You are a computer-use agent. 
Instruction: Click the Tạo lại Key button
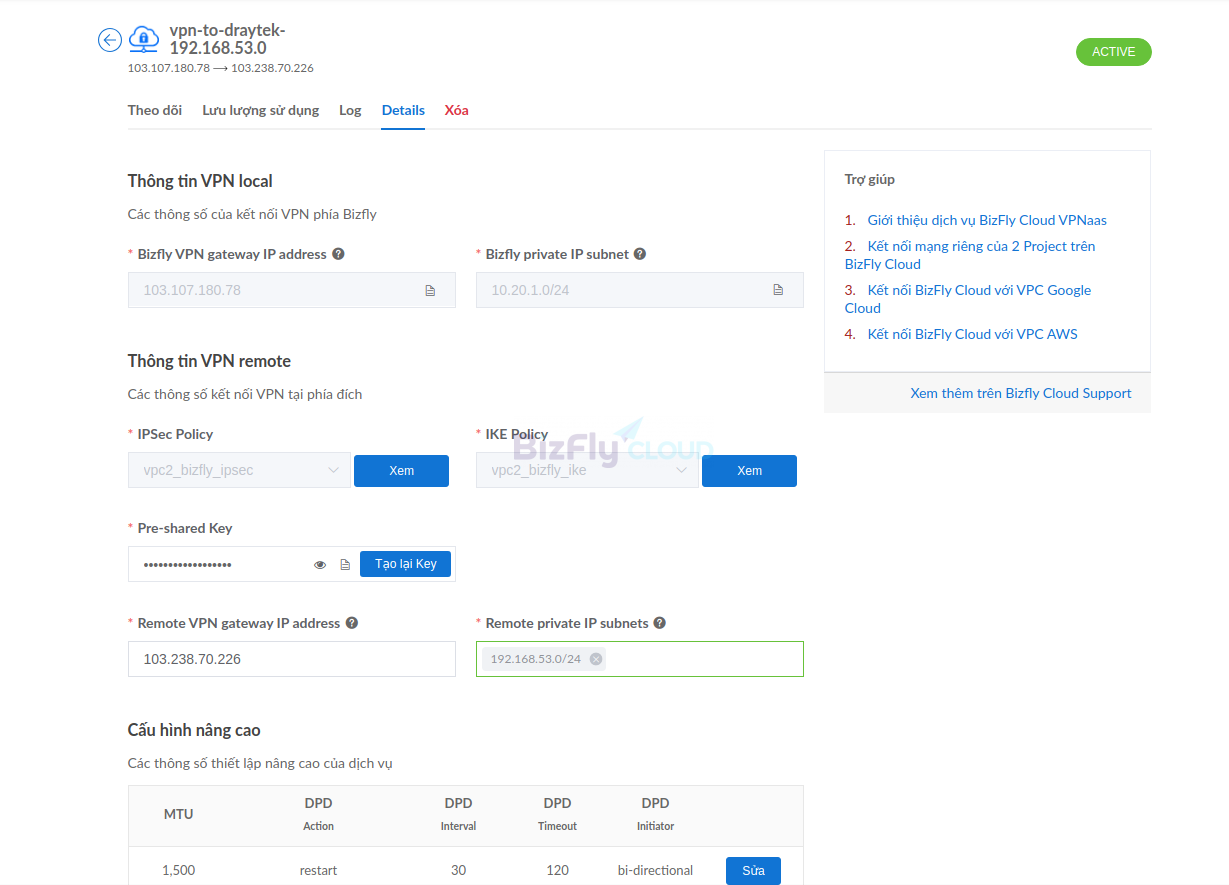click(406, 564)
